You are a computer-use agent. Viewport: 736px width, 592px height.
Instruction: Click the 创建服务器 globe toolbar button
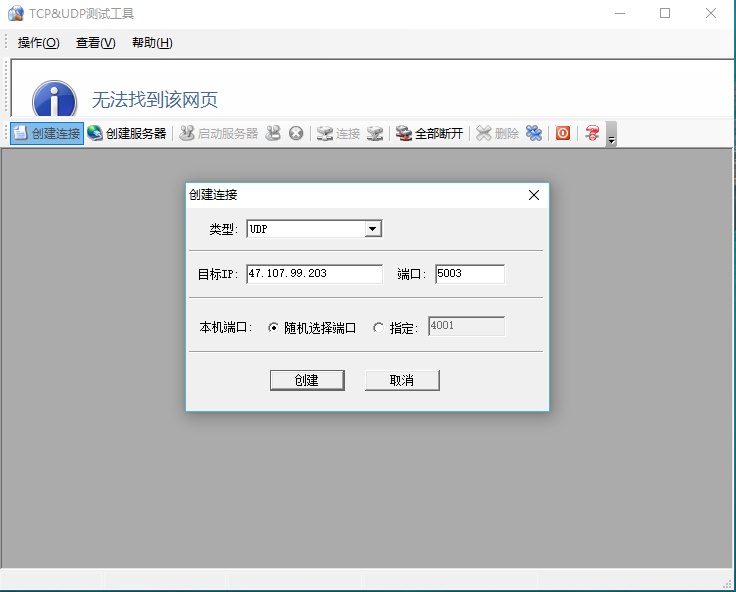click(127, 133)
